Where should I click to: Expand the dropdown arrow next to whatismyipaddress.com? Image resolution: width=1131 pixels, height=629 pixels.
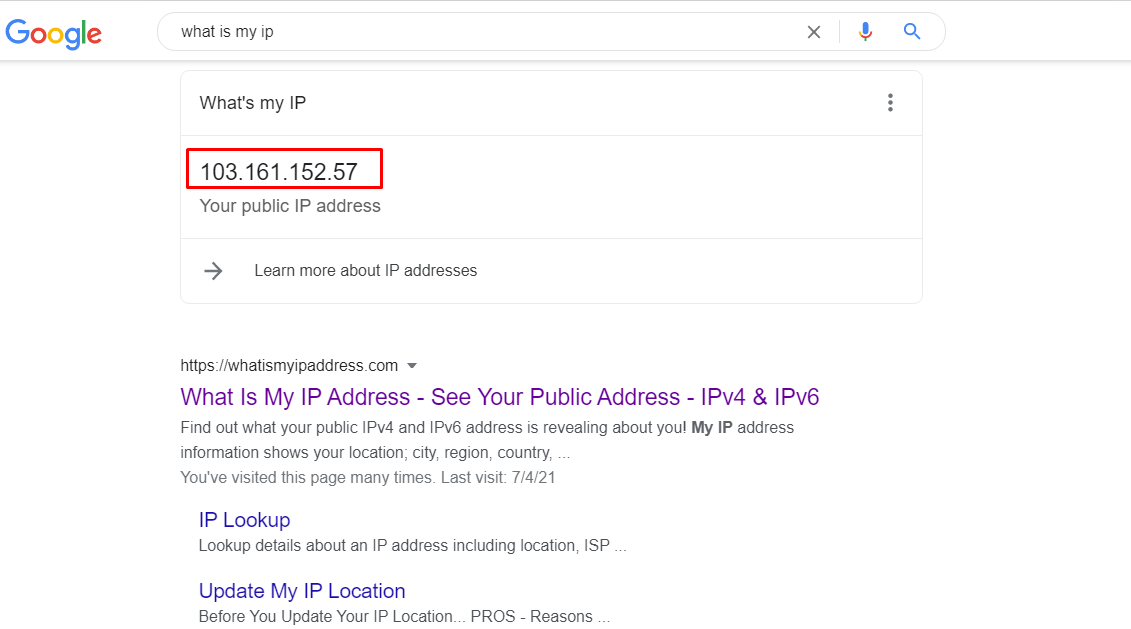[412, 366]
